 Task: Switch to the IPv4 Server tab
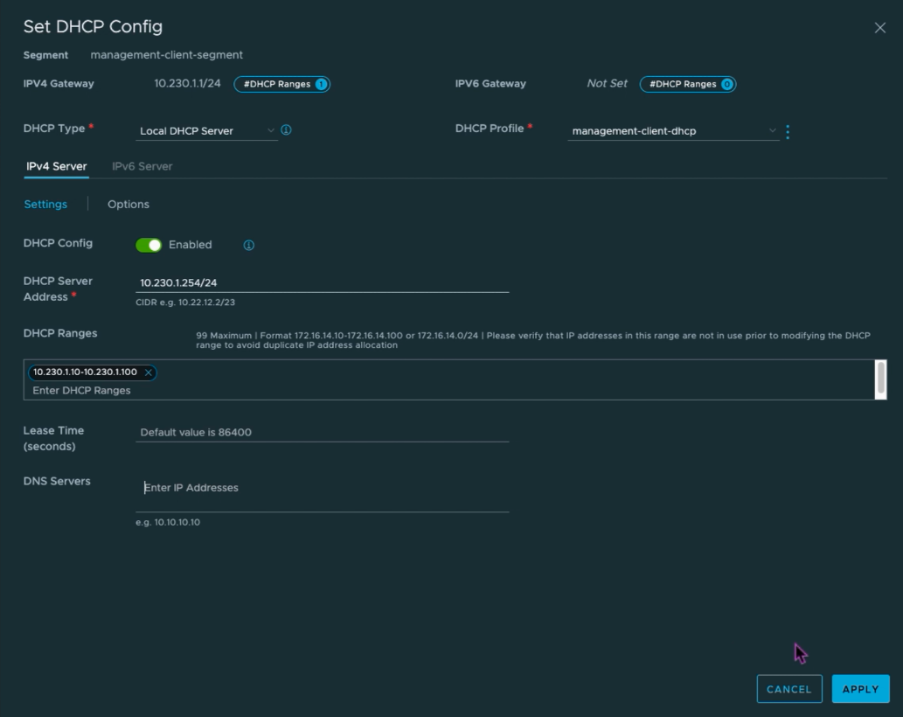point(56,166)
